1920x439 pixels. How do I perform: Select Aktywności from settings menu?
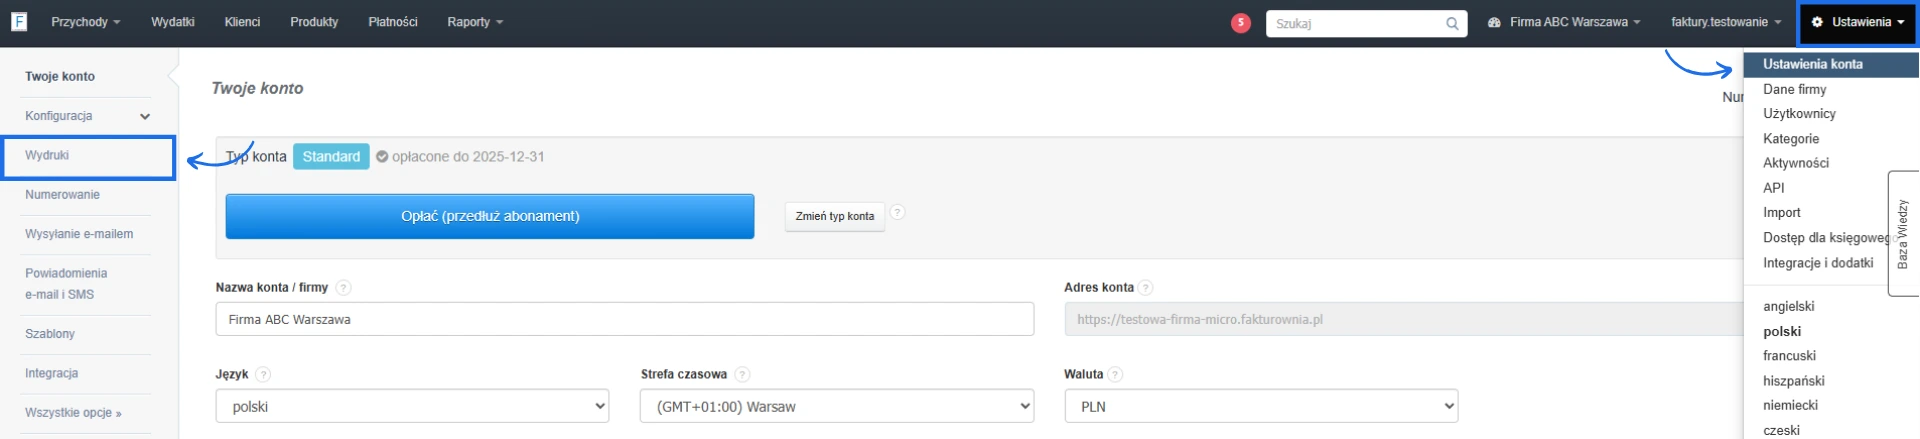[x=1796, y=163]
